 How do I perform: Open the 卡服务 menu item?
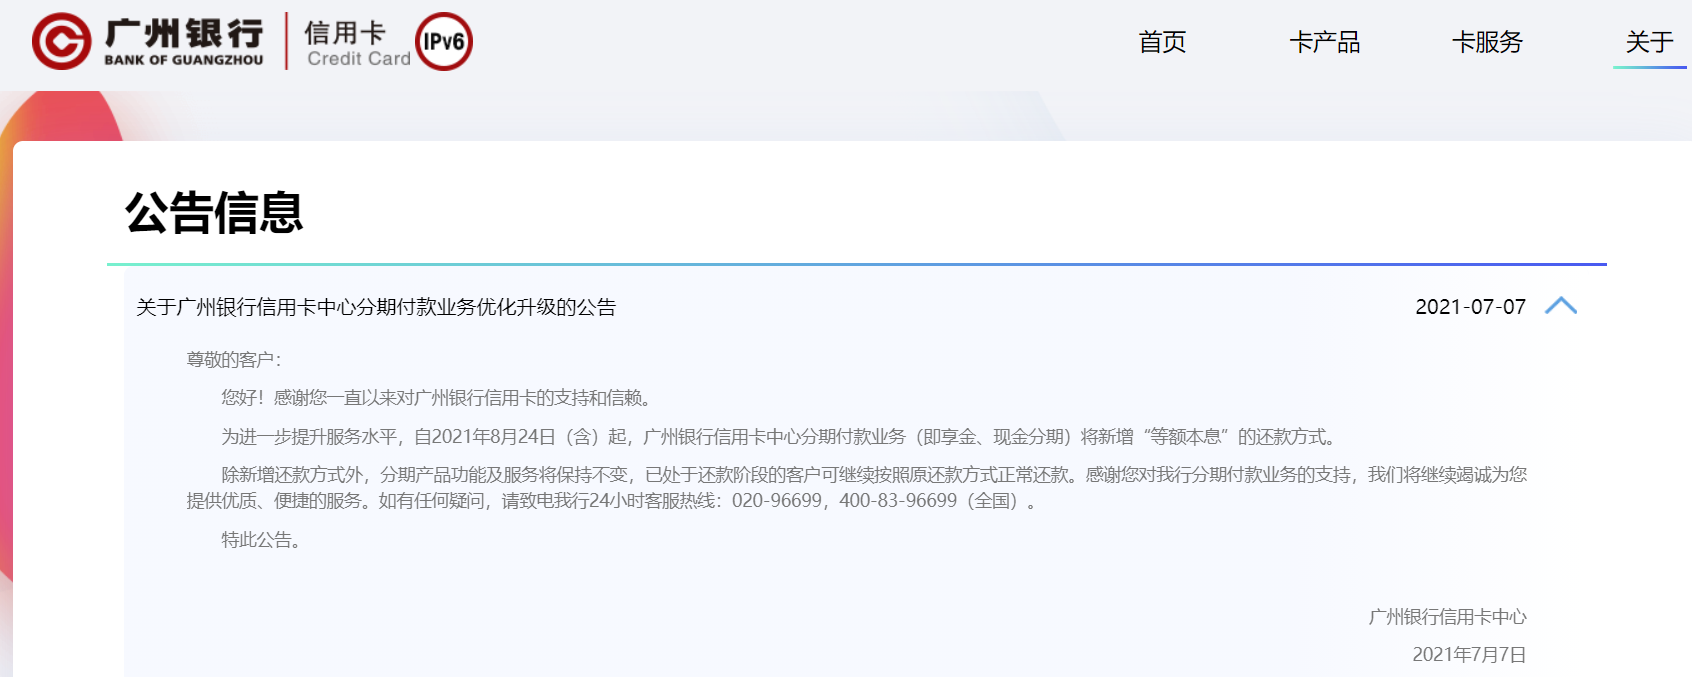pyautogui.click(x=1487, y=42)
